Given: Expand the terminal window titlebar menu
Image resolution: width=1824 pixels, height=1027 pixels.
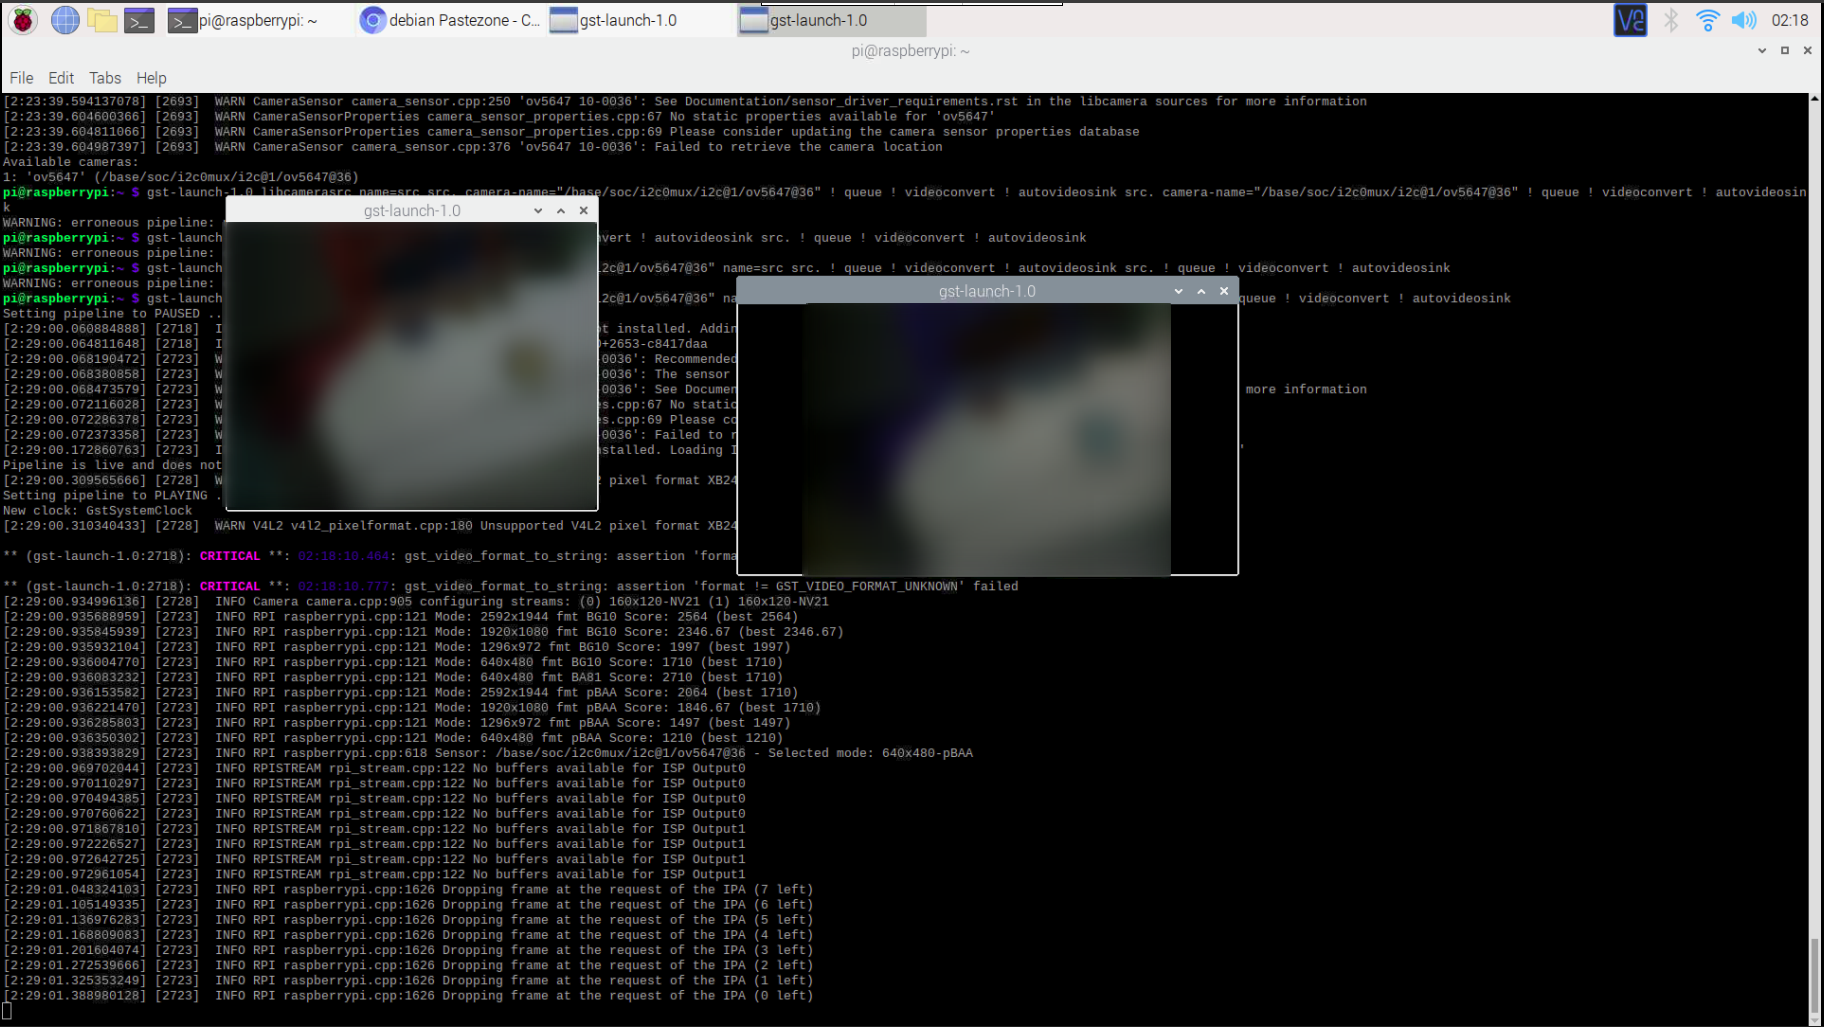Looking at the screenshot, I should click(1761, 50).
